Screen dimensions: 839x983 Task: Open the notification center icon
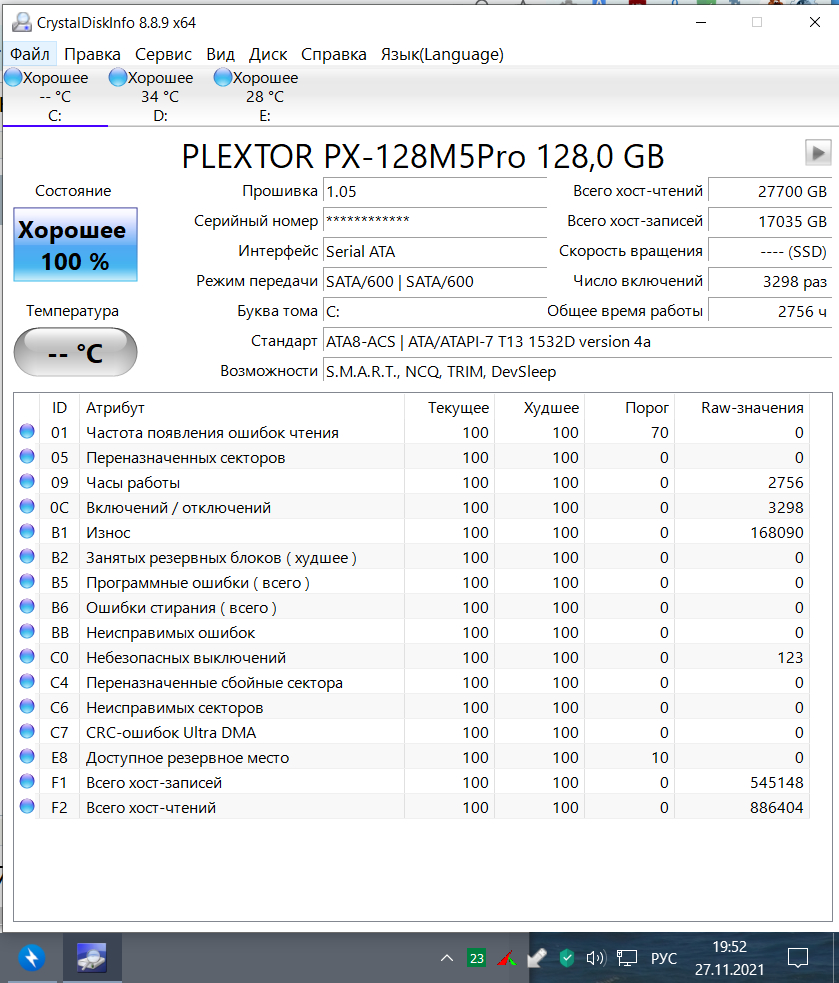coord(798,958)
